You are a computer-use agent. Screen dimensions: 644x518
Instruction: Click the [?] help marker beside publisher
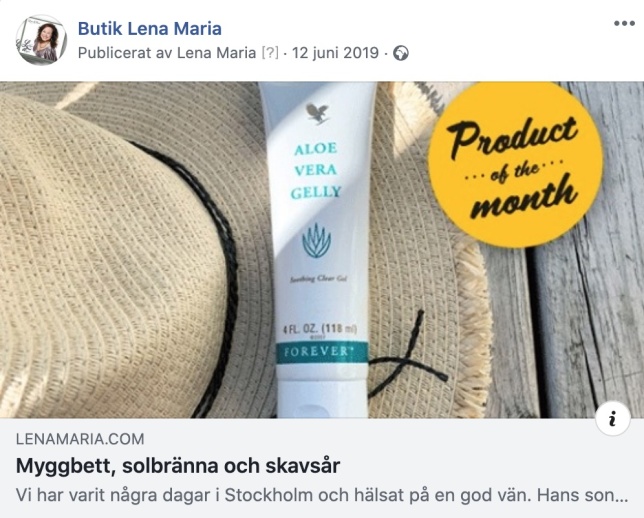270,53
